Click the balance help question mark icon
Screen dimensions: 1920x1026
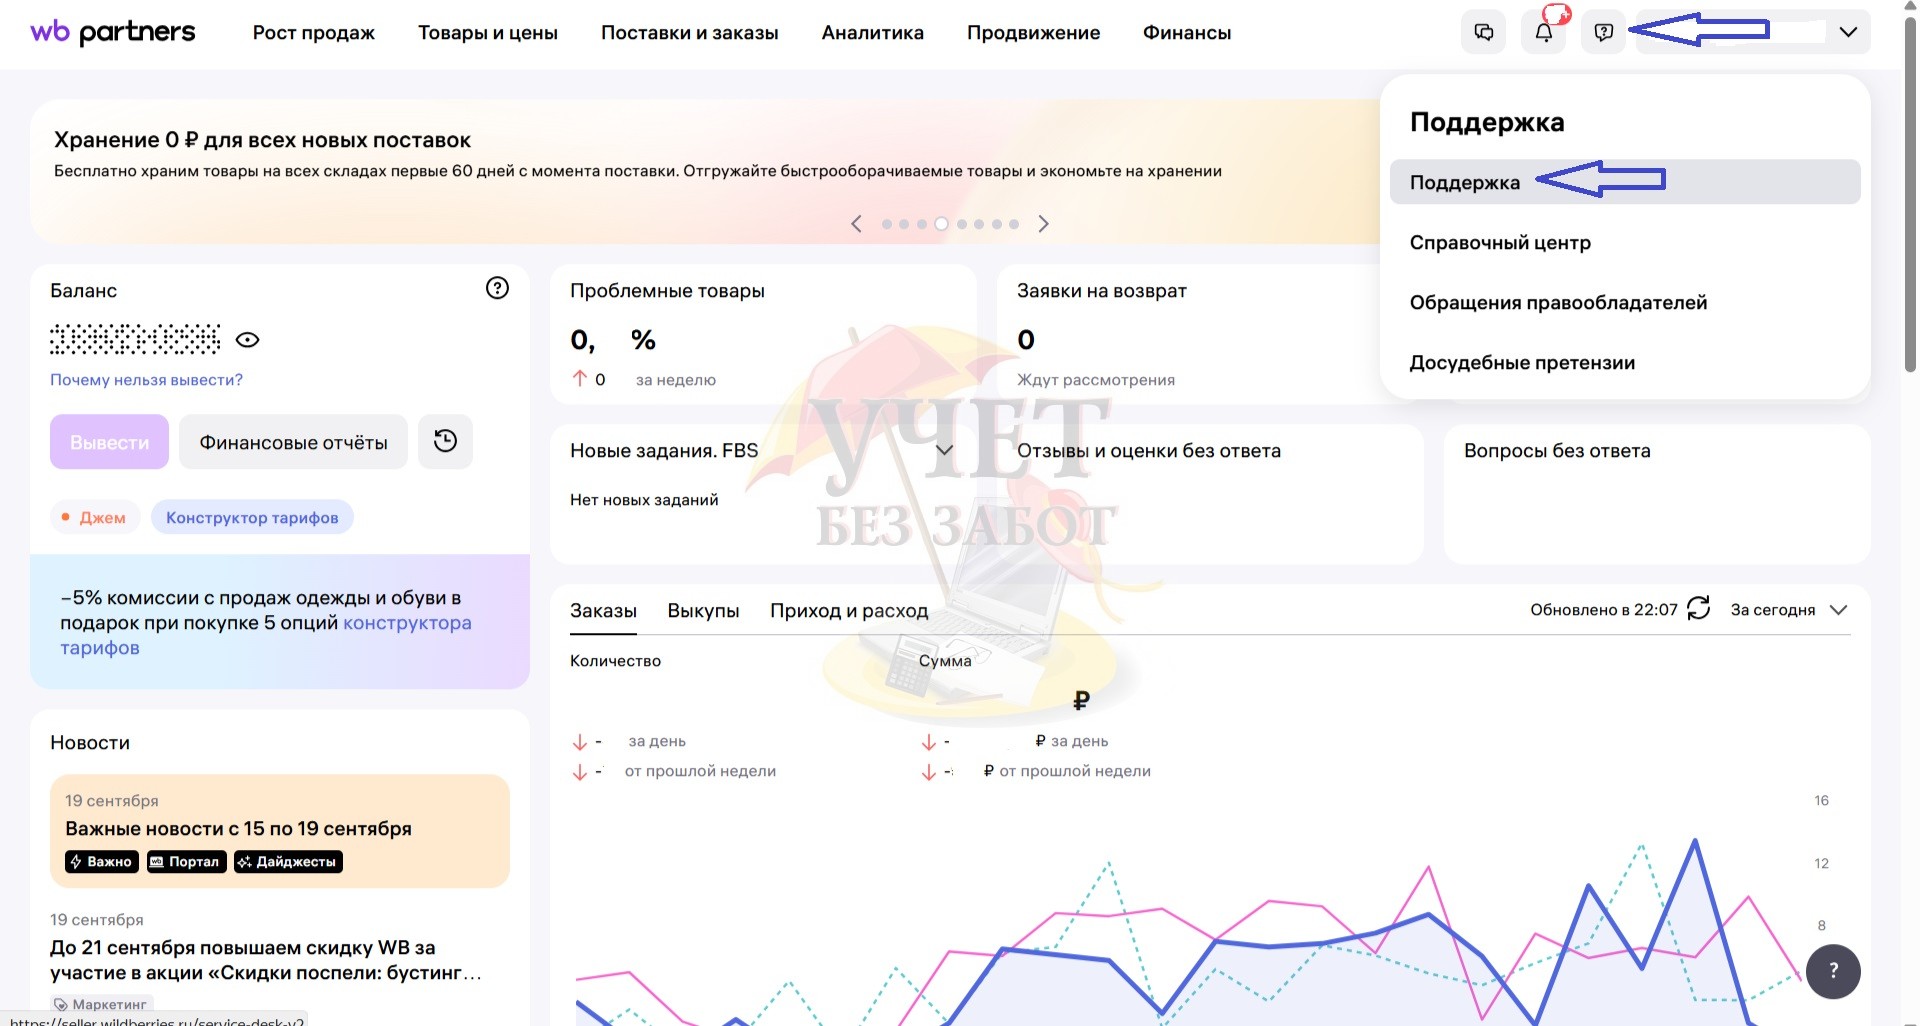[497, 288]
